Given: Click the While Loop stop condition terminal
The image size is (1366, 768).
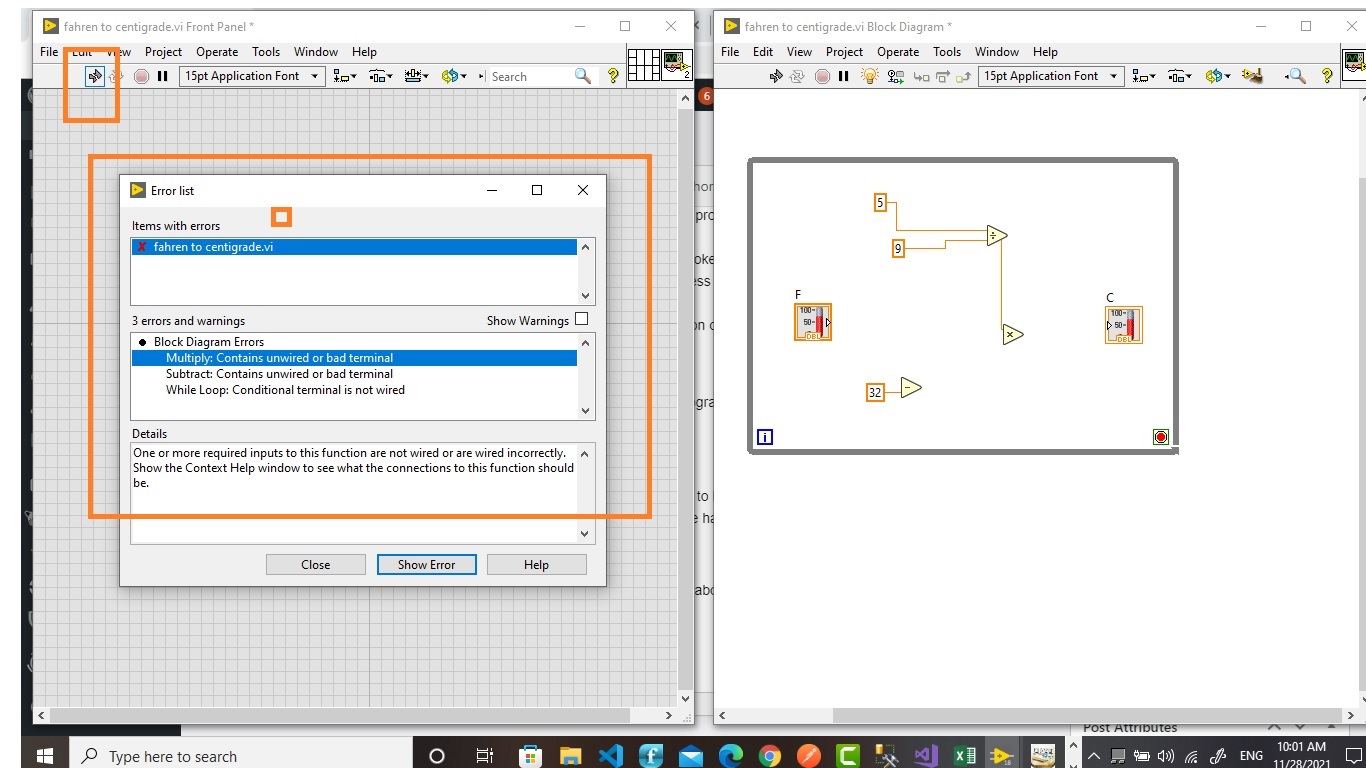Looking at the screenshot, I should point(1160,436).
